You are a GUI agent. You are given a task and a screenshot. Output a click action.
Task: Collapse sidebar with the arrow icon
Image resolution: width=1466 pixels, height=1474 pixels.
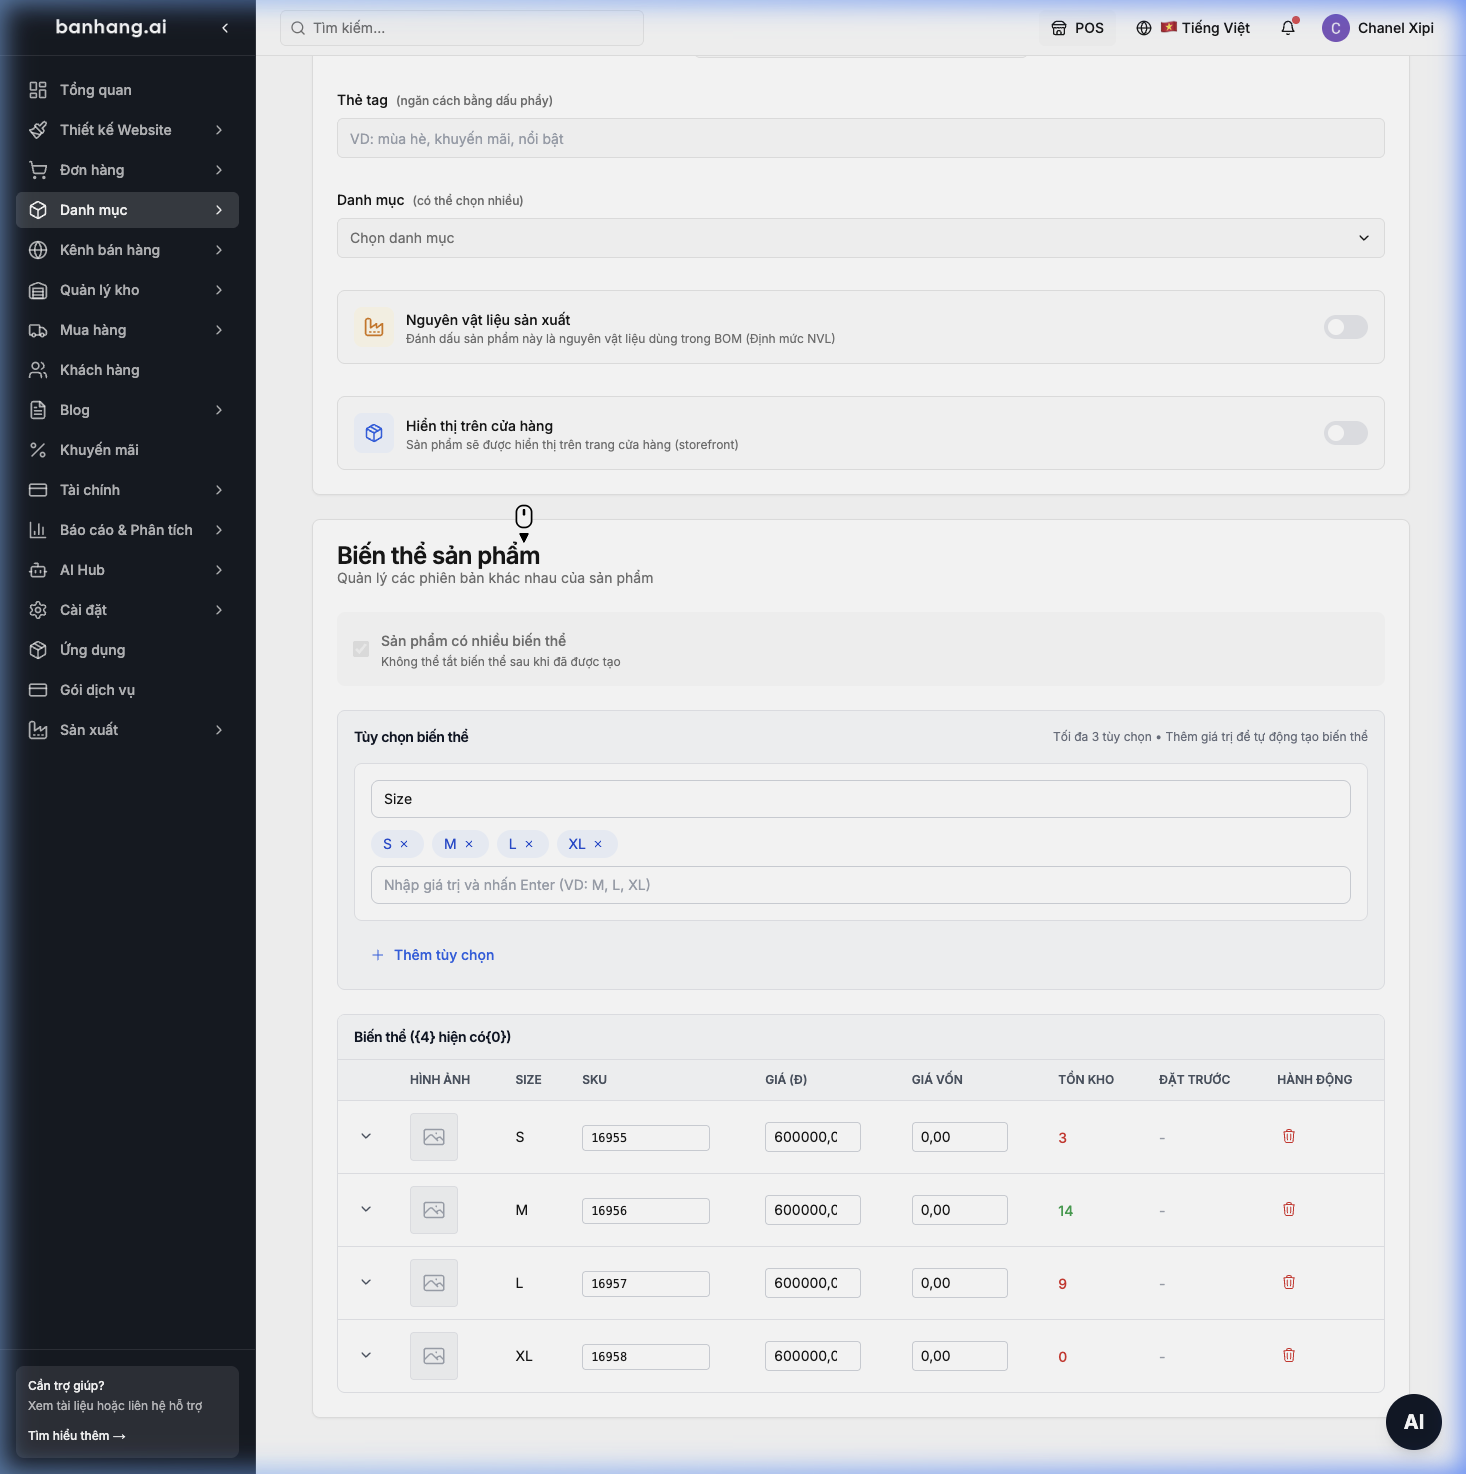[x=225, y=28]
